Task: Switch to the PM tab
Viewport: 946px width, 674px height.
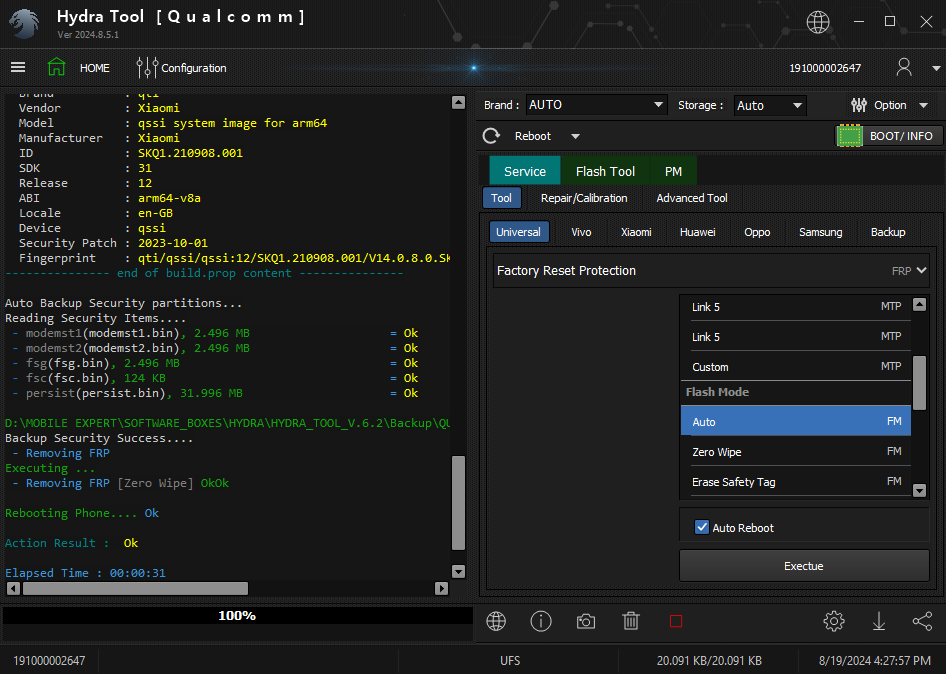Action: click(x=673, y=171)
